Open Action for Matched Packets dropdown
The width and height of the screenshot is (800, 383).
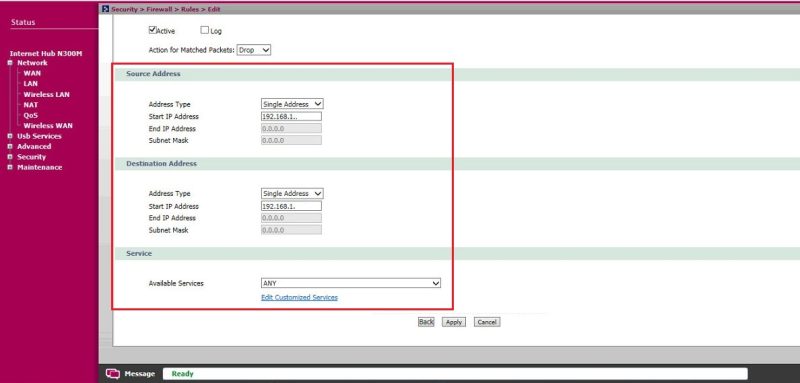click(x=254, y=50)
